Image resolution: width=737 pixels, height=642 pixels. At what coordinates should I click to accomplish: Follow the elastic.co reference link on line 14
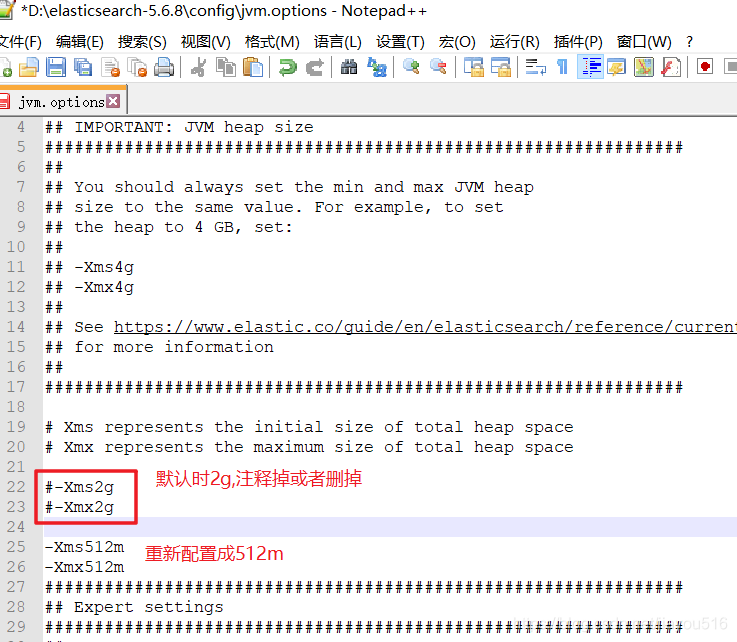click(x=425, y=327)
